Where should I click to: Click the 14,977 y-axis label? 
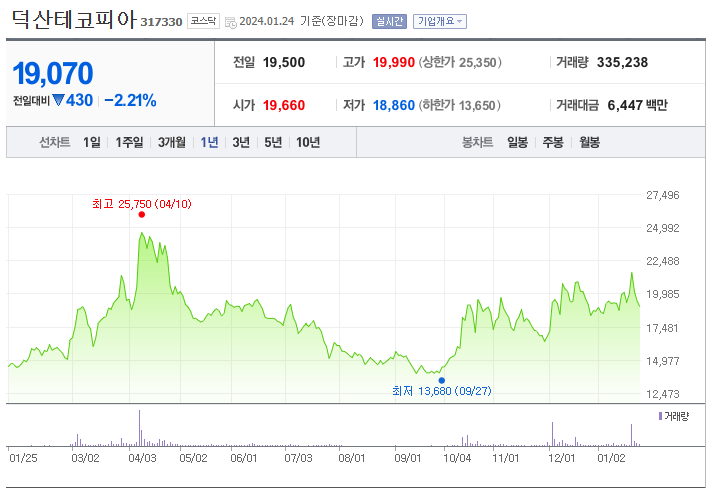pyautogui.click(x=662, y=361)
